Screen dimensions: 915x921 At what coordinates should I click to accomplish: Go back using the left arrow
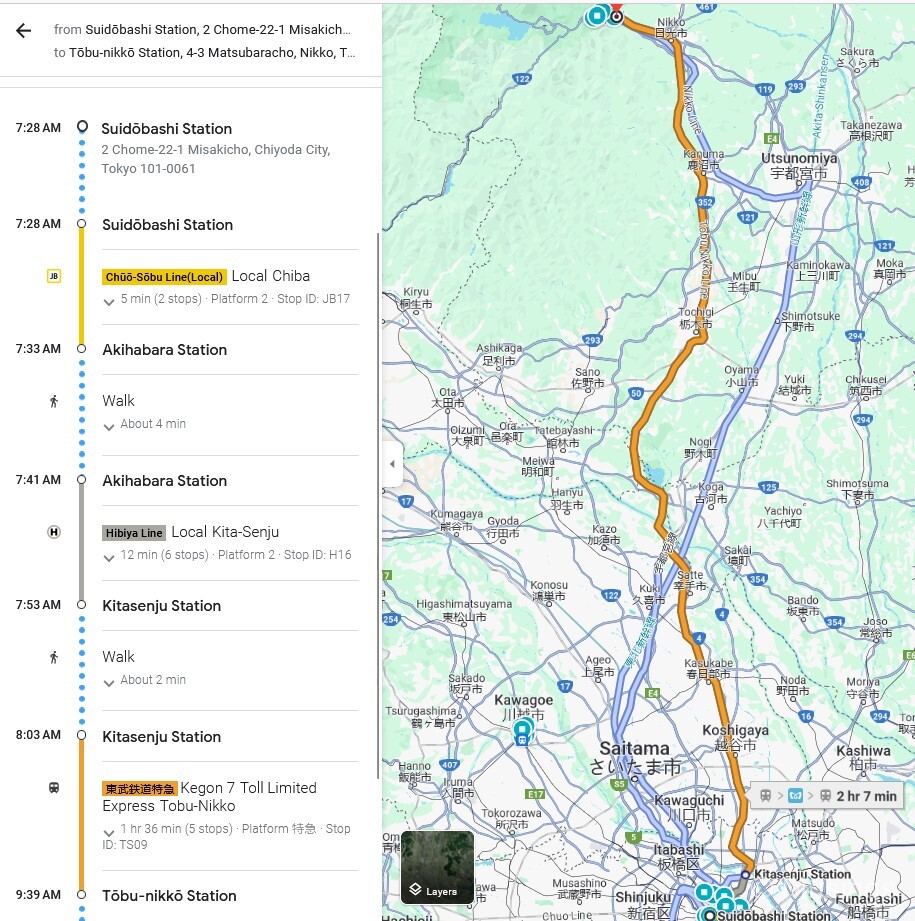23,31
